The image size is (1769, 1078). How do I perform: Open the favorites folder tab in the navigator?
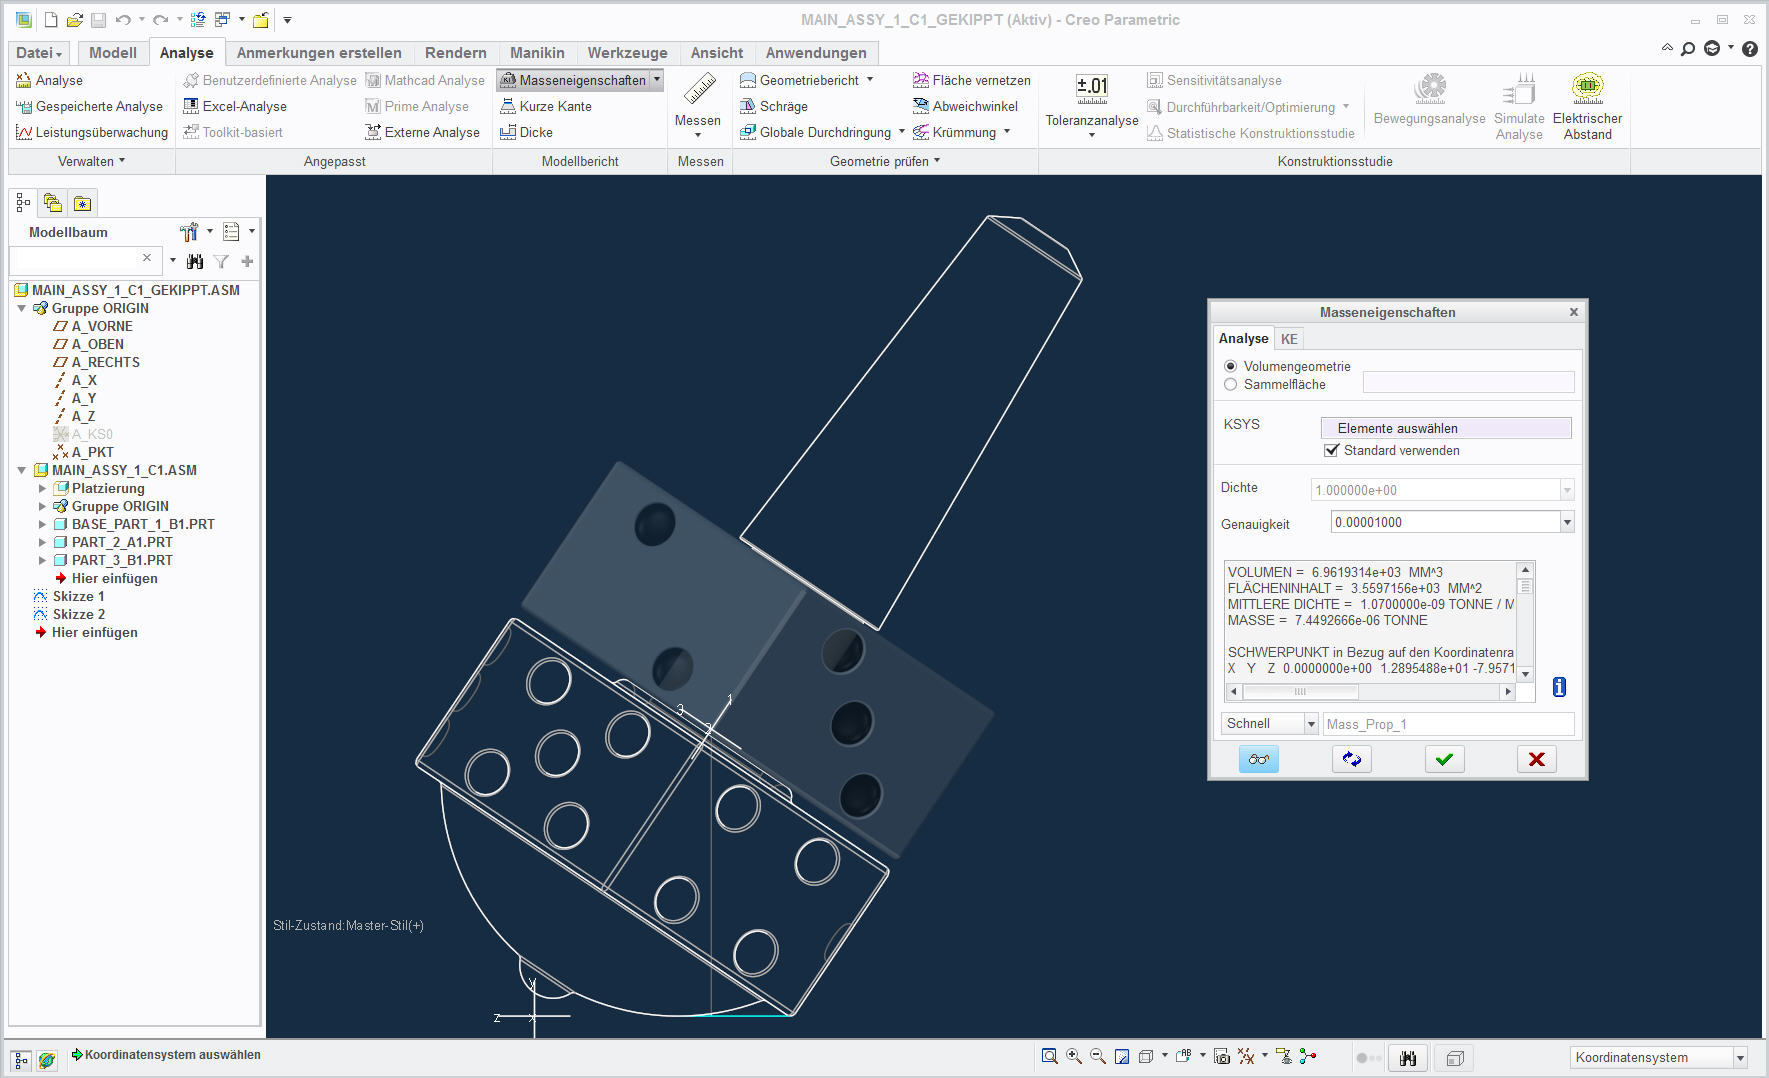pos(82,204)
